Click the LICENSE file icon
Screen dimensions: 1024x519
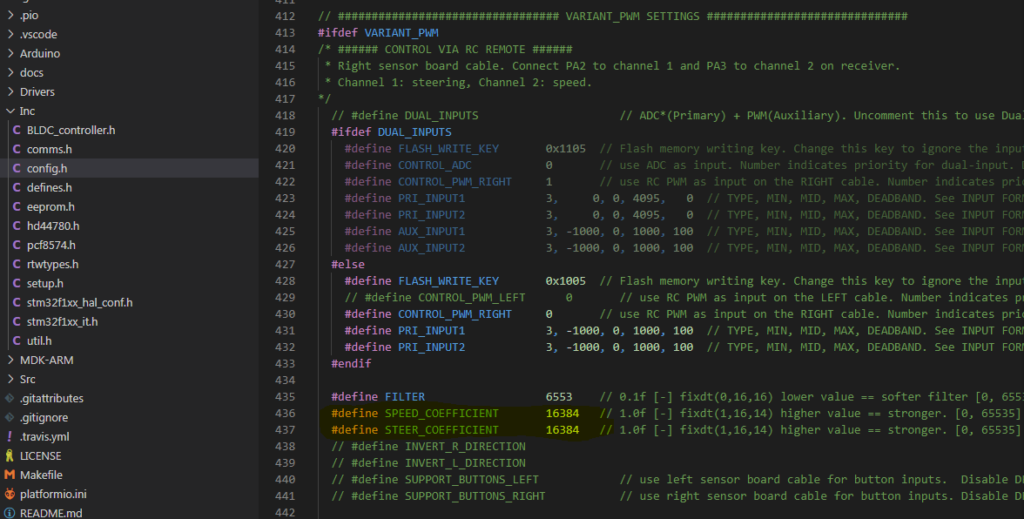[10, 456]
